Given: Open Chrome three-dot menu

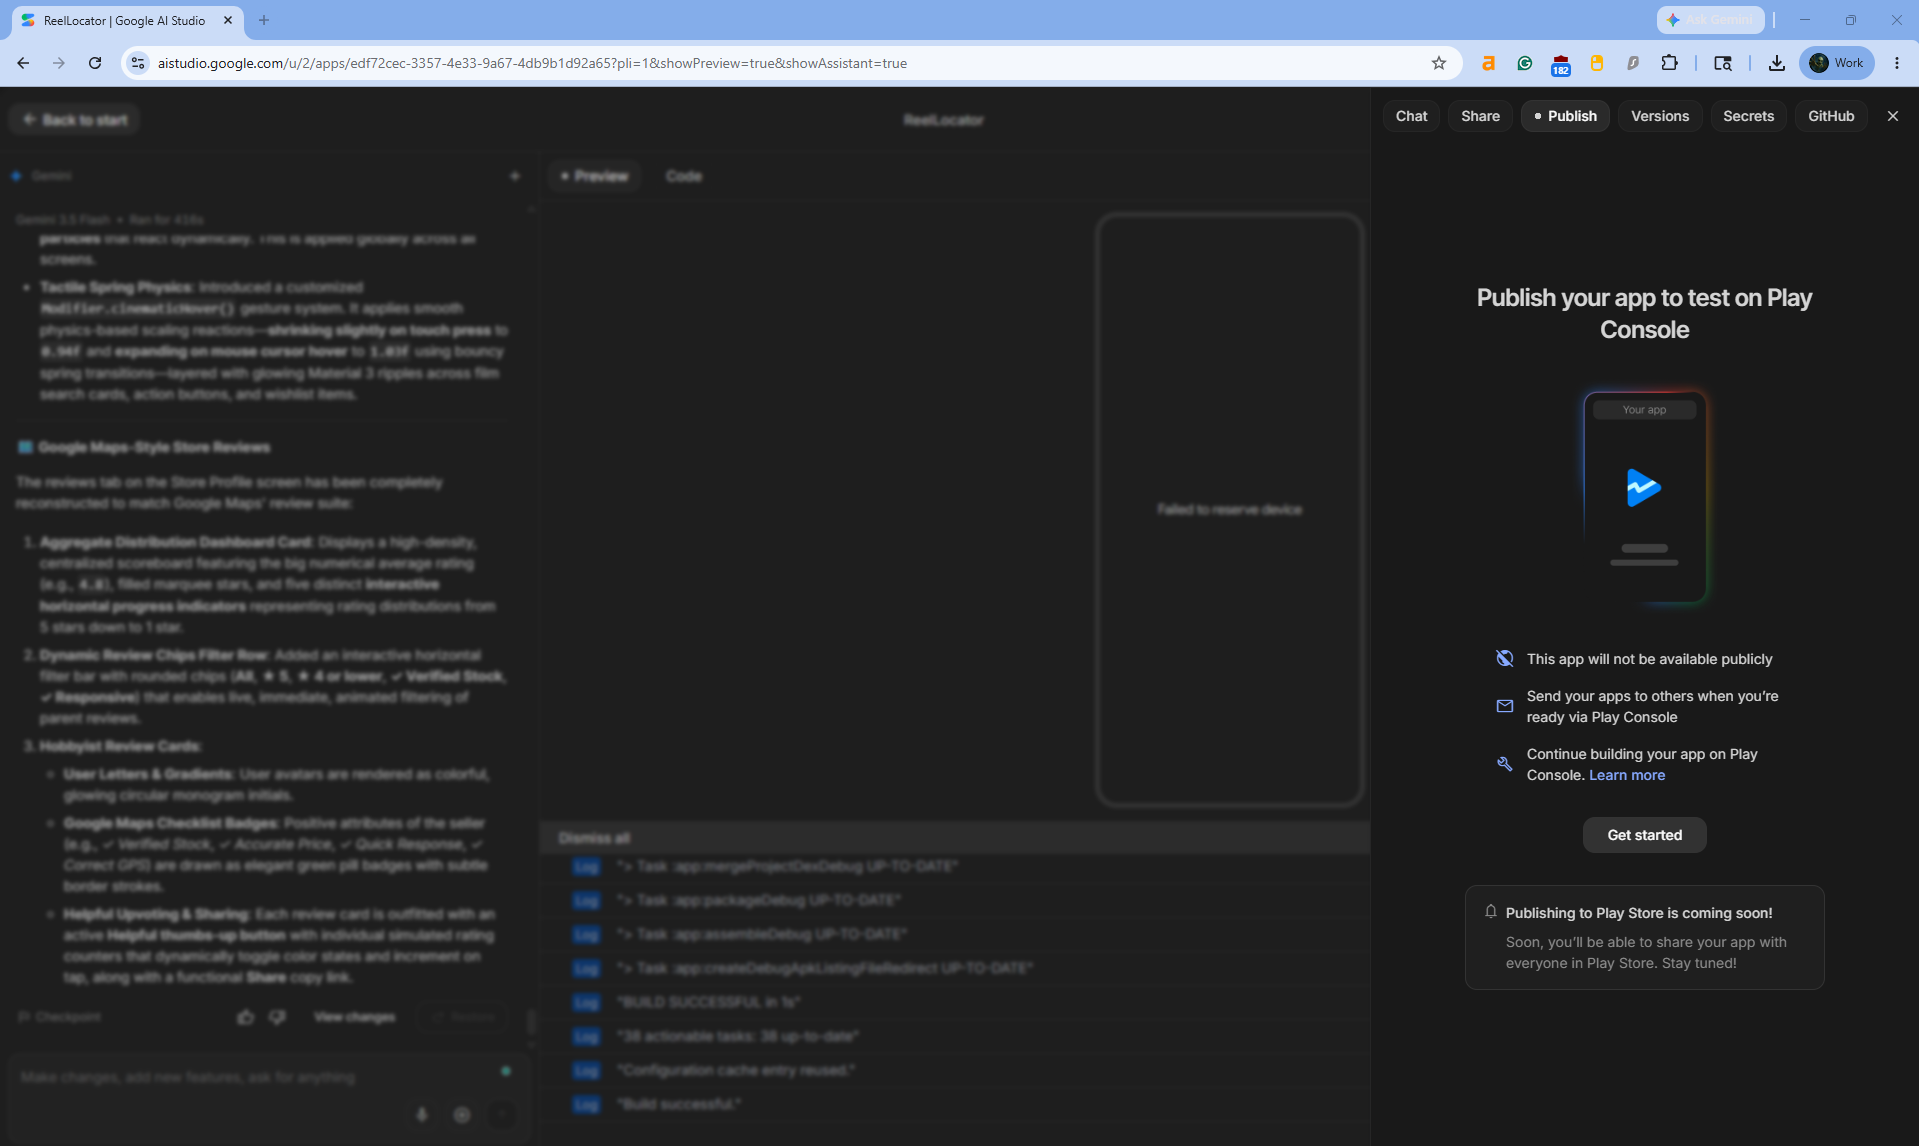Looking at the screenshot, I should [x=1897, y=63].
